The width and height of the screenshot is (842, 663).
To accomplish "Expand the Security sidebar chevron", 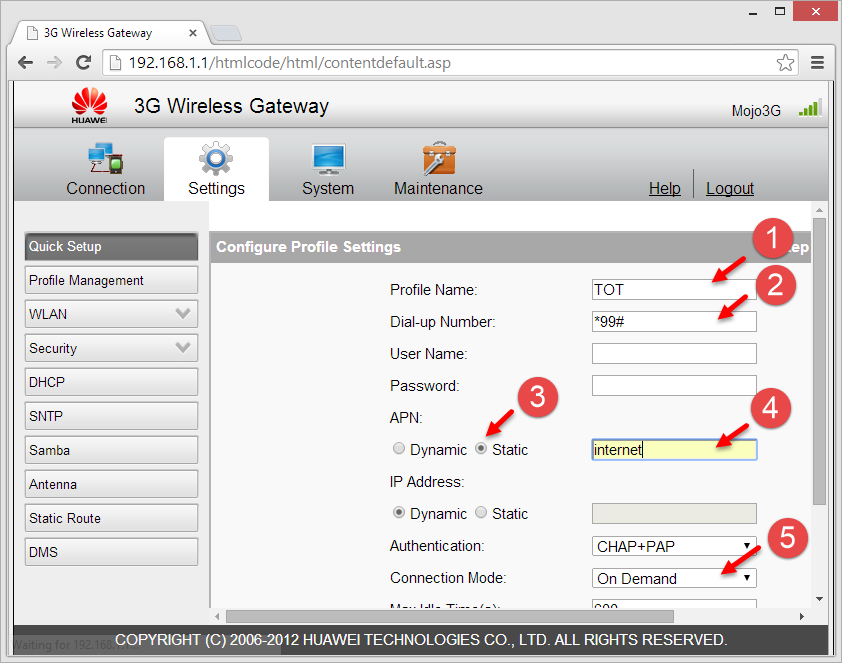I will point(183,348).
